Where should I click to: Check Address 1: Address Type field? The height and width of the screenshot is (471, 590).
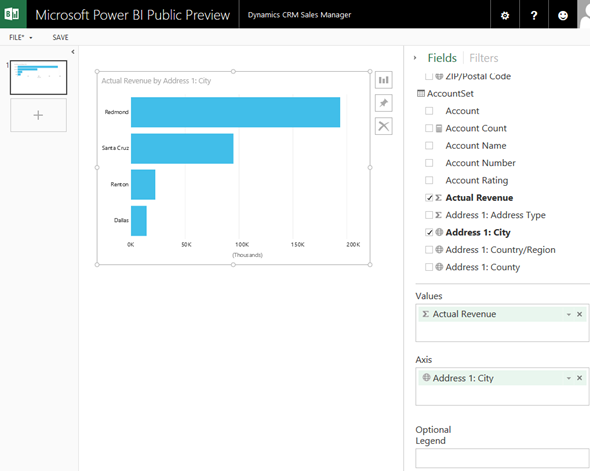429,215
